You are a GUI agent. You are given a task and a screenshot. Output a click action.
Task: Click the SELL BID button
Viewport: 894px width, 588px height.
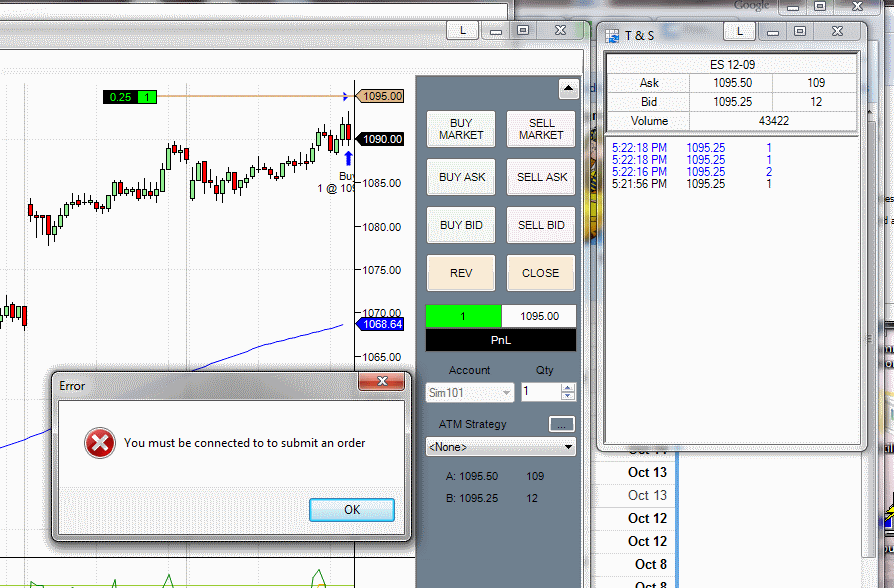541,225
